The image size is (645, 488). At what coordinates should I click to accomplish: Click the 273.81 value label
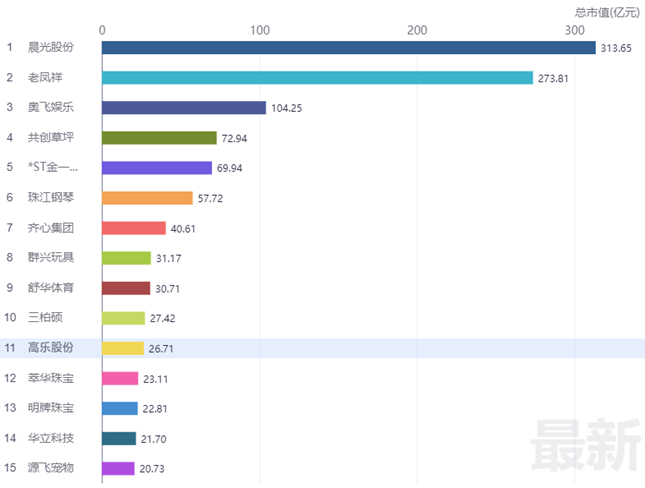tap(553, 78)
